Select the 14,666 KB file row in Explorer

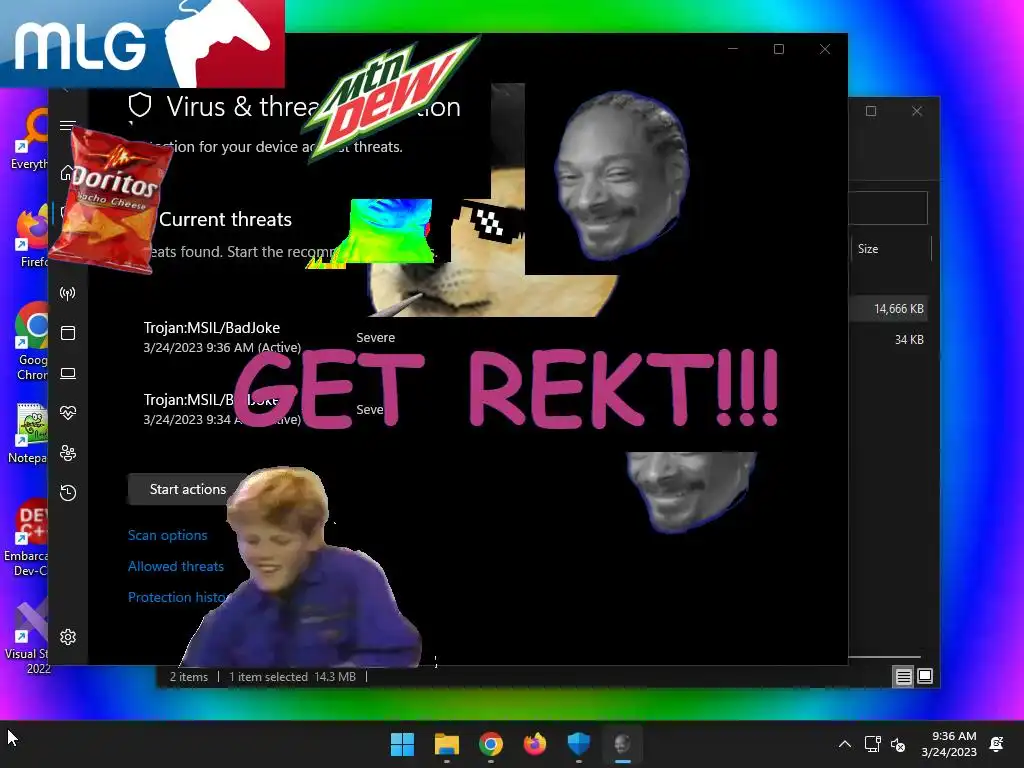[x=889, y=309]
